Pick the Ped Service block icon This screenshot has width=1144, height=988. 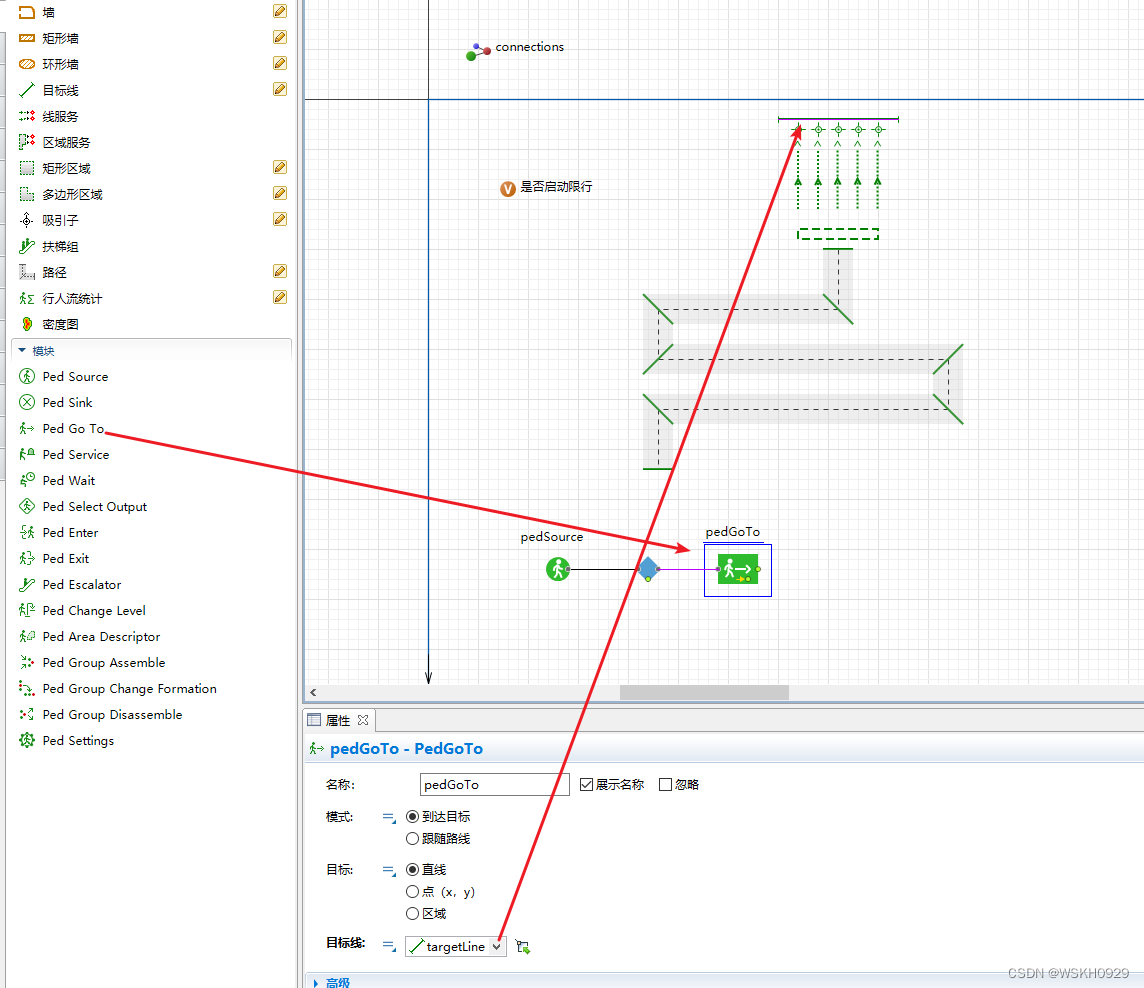(27, 455)
